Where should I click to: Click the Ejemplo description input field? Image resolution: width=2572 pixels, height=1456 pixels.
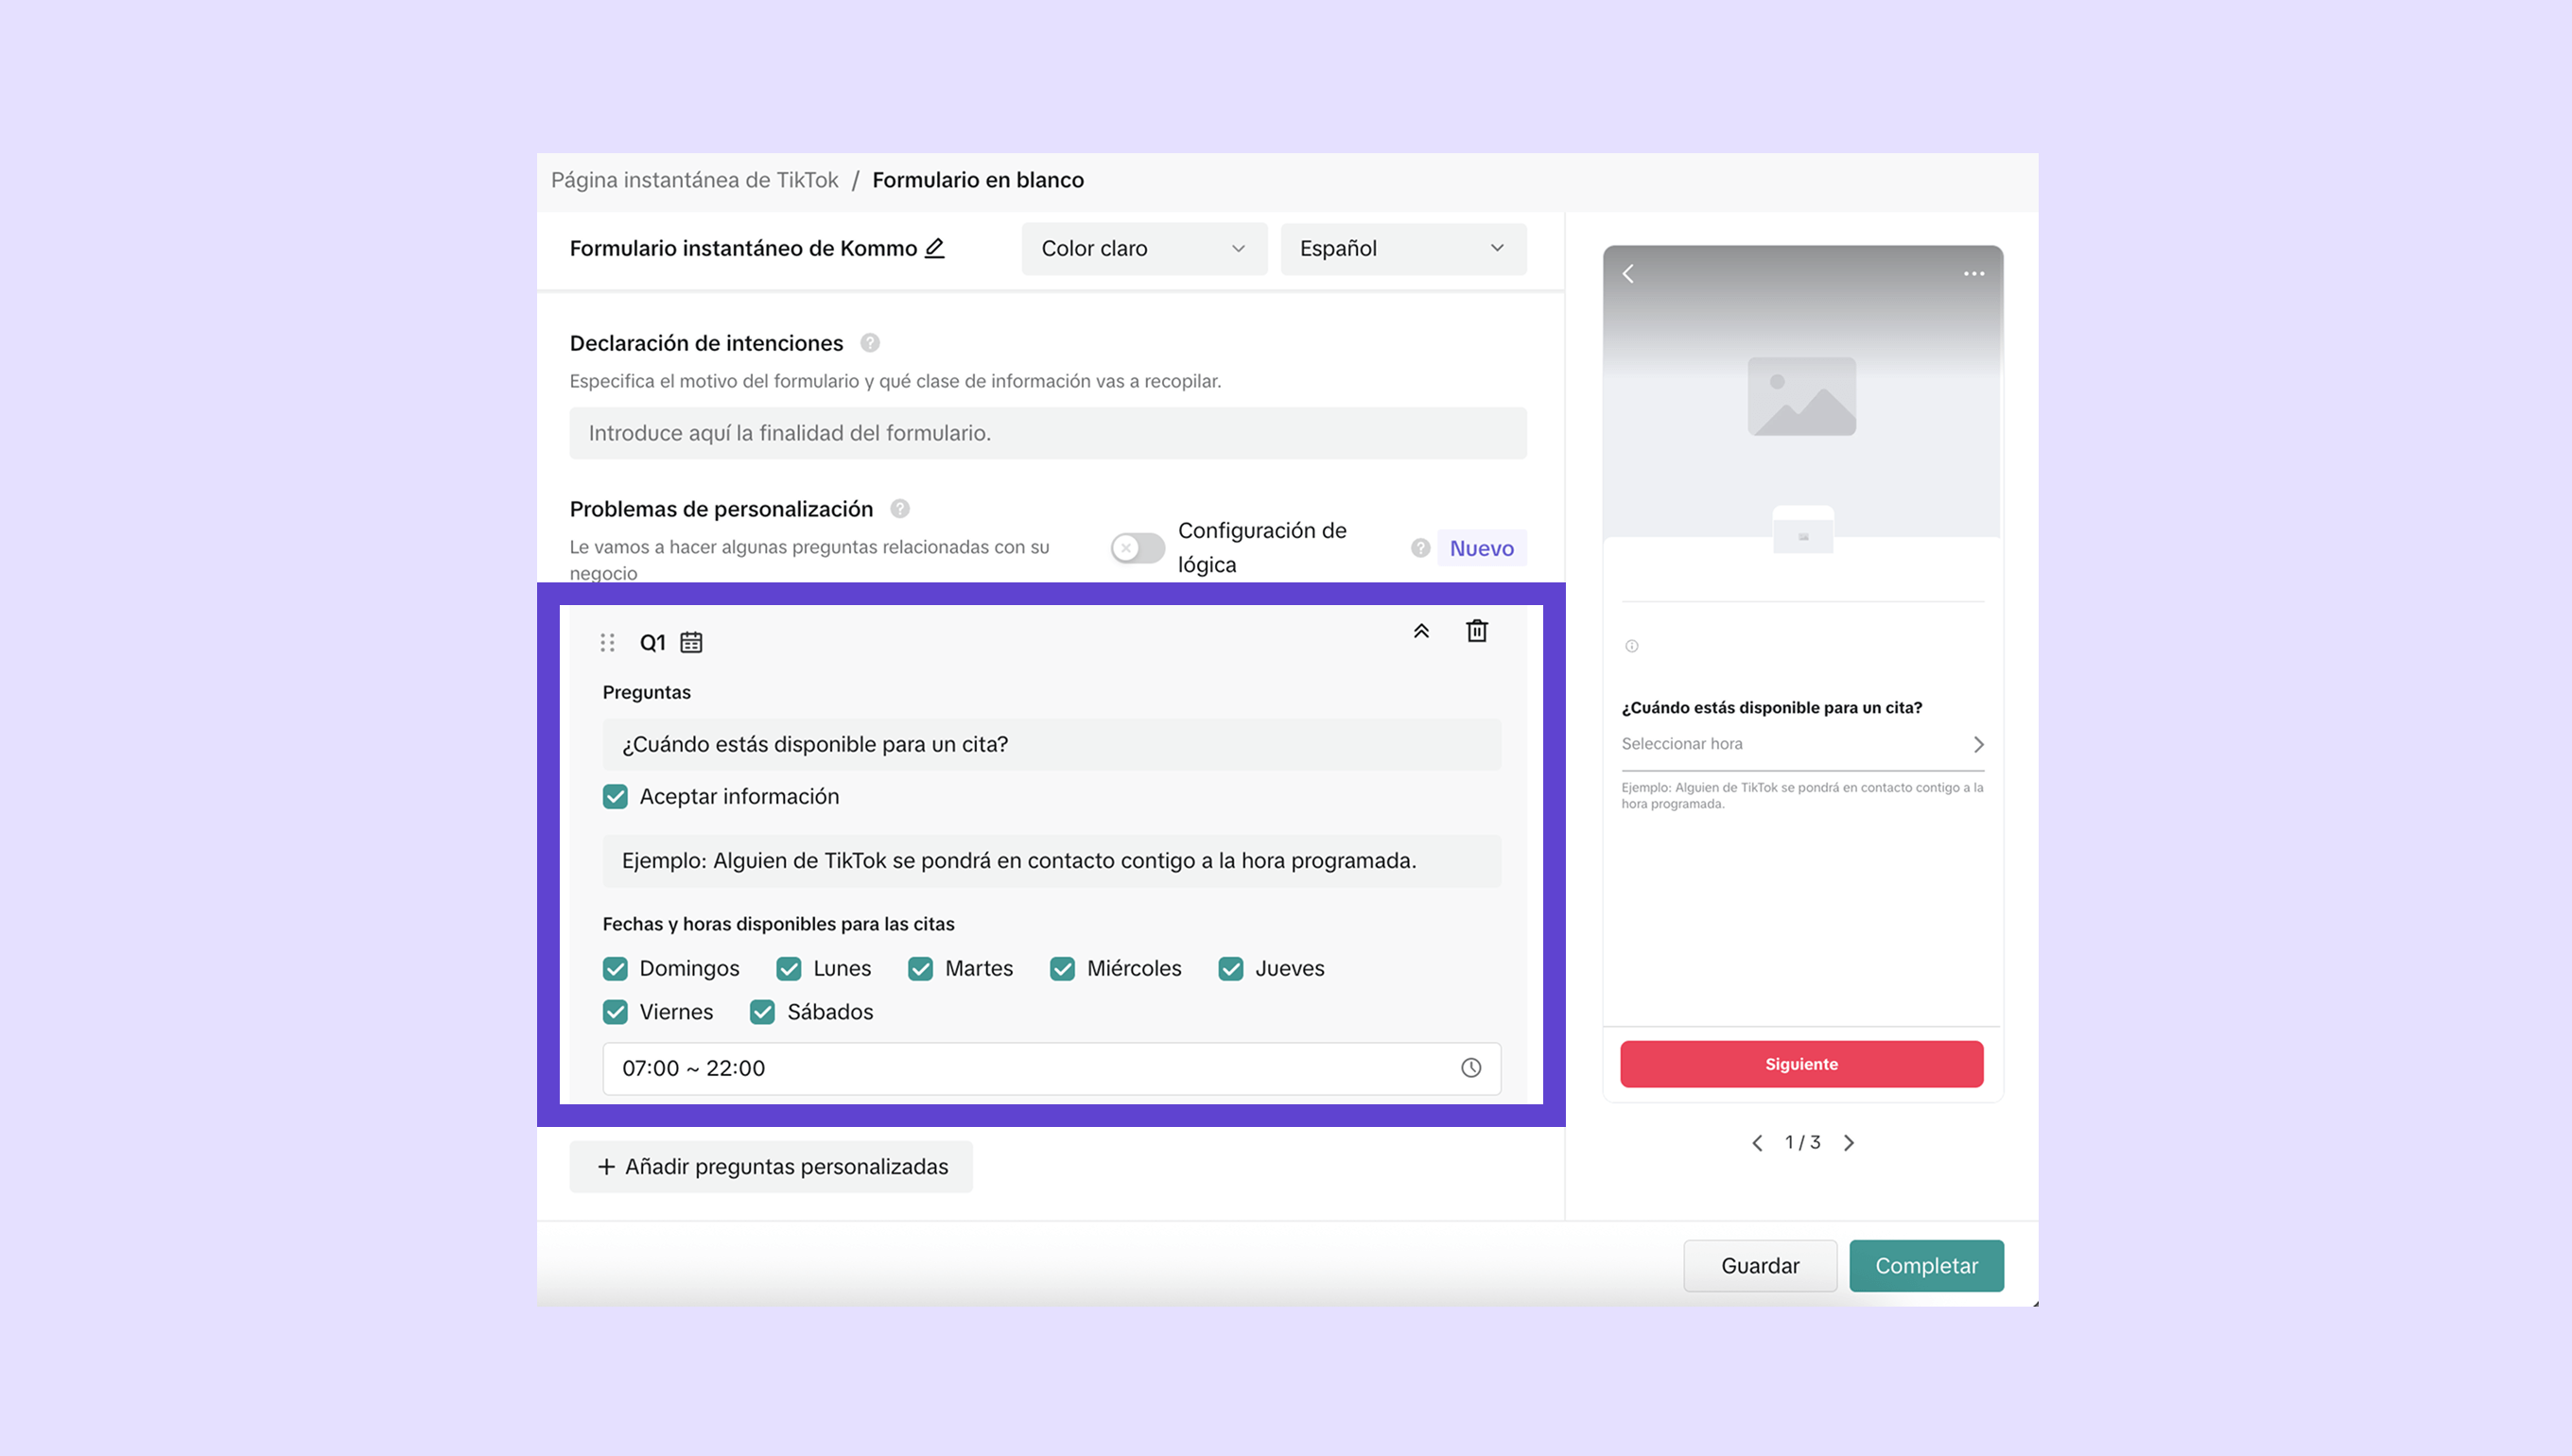(x=1052, y=861)
